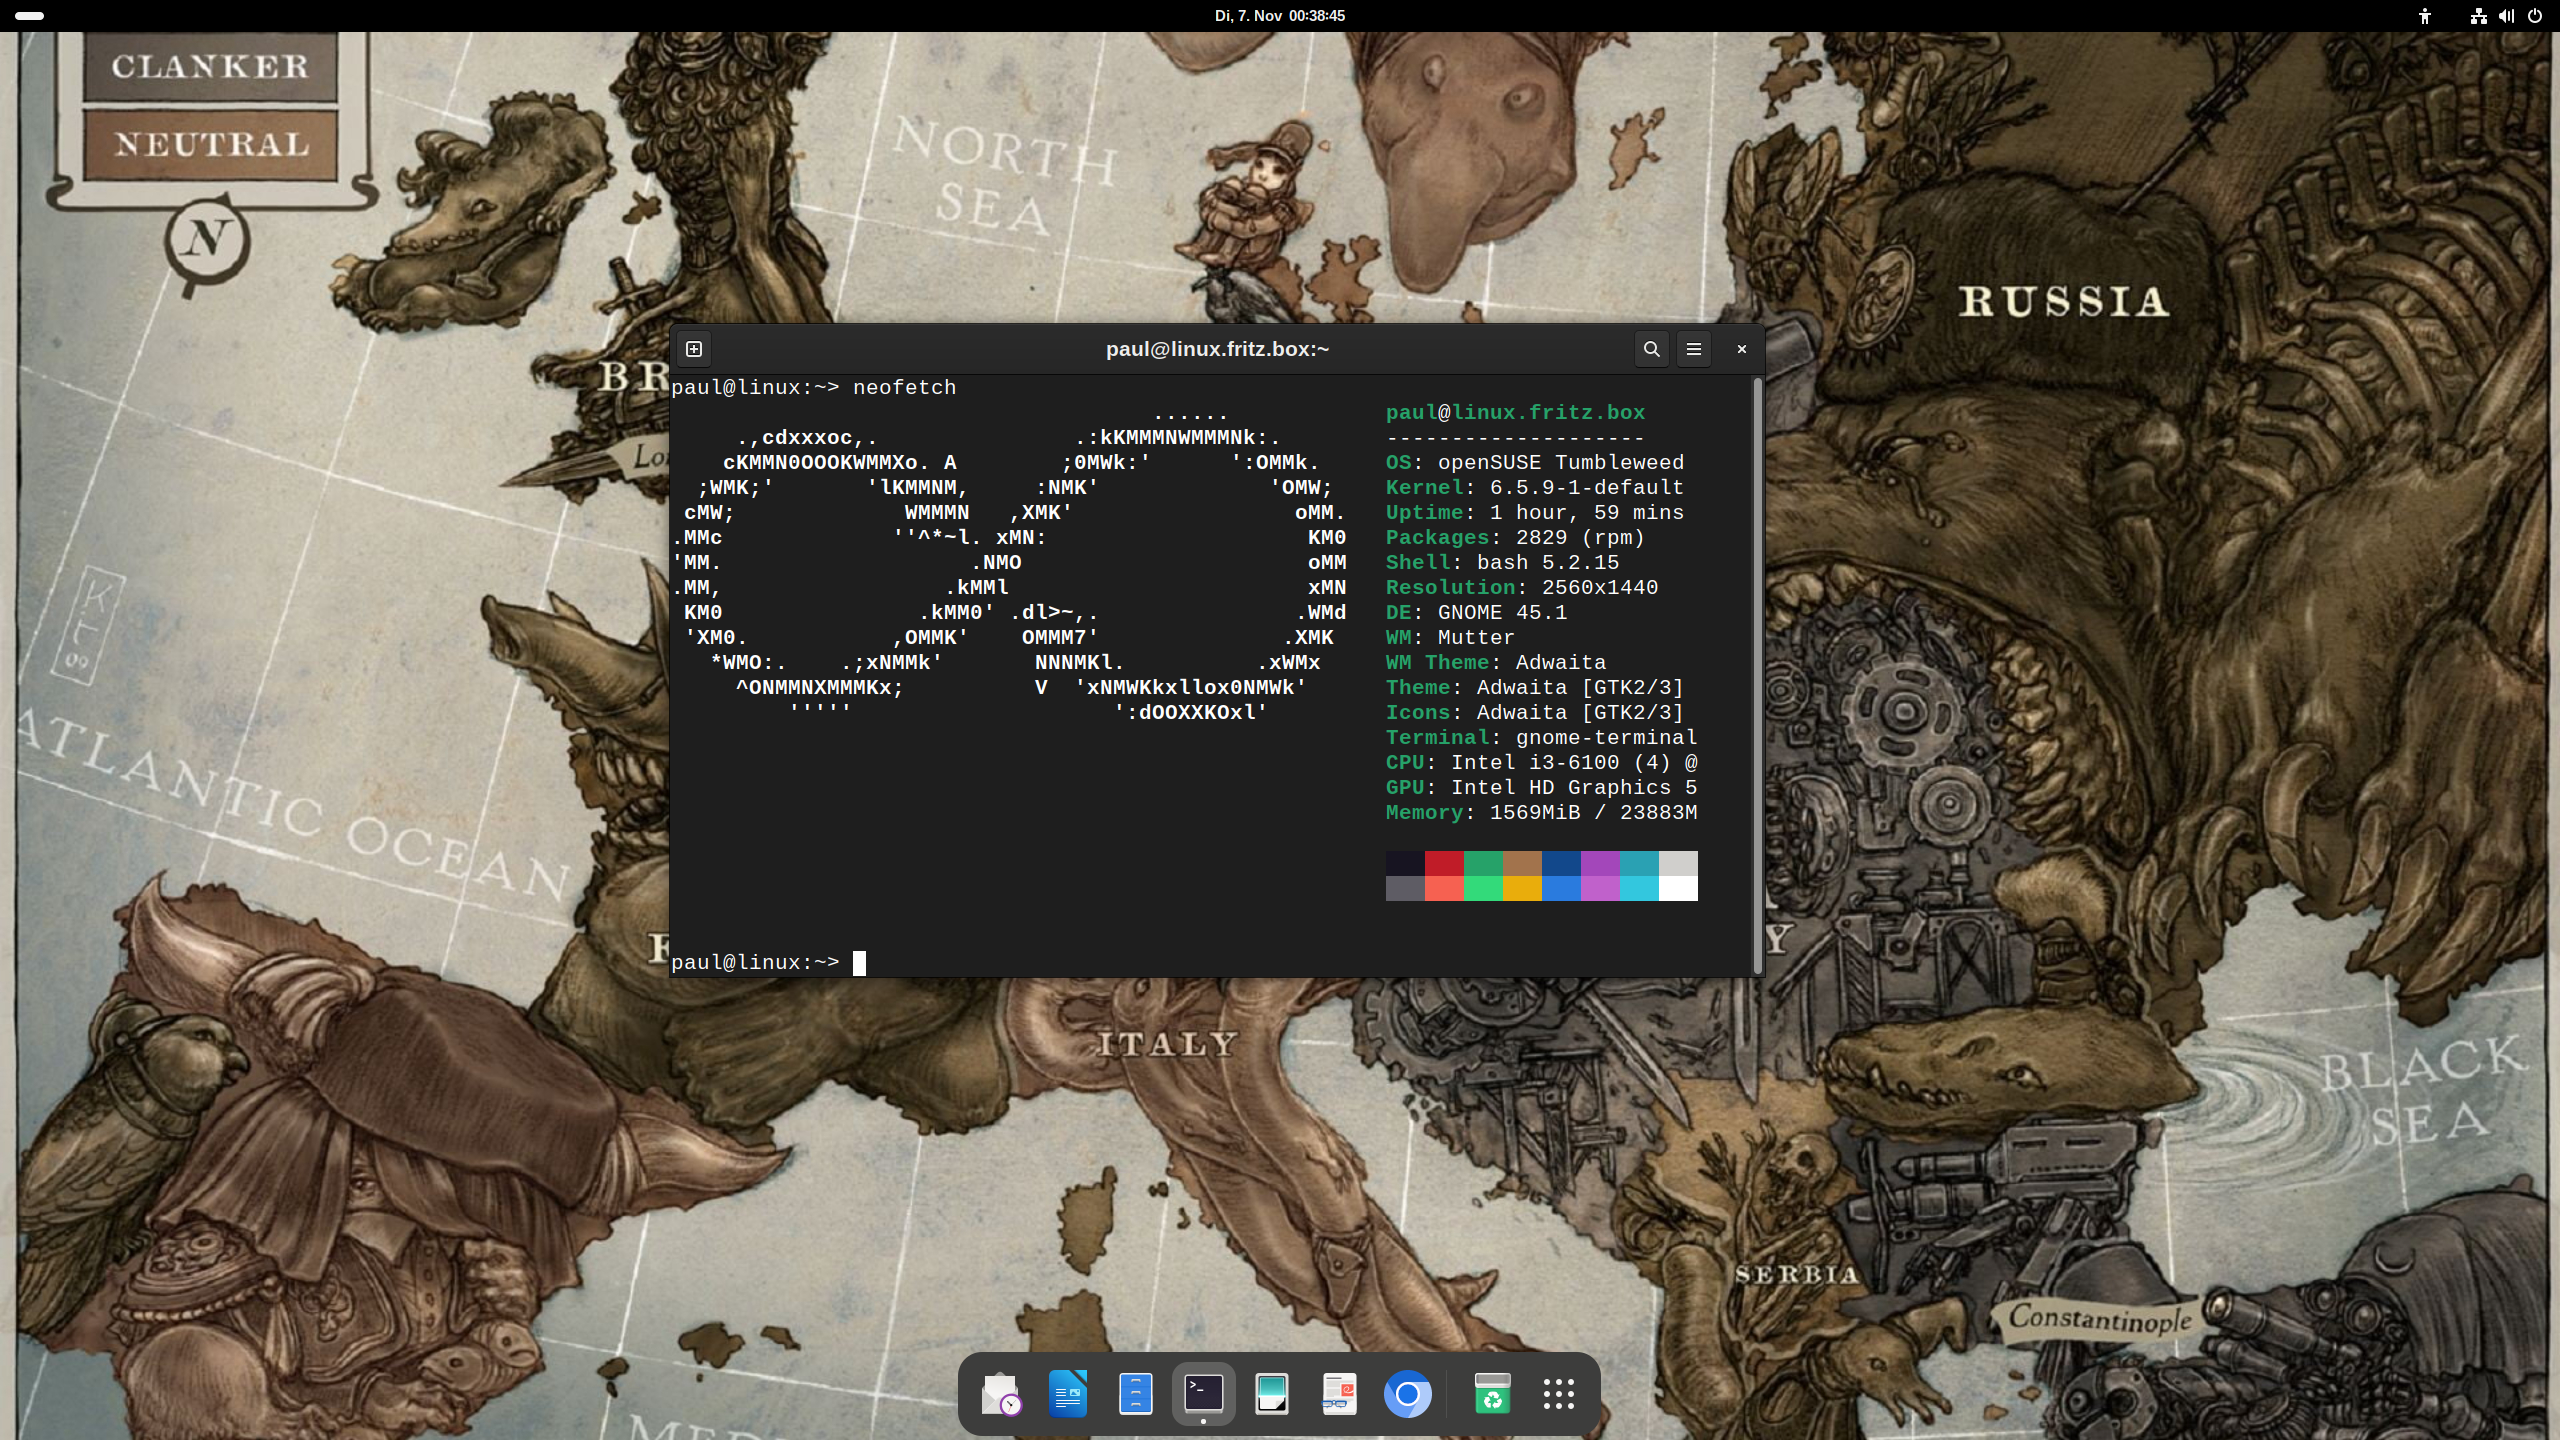This screenshot has height=1440, width=2560.
Task: Open Document Viewer from dock
Action: (1339, 1394)
